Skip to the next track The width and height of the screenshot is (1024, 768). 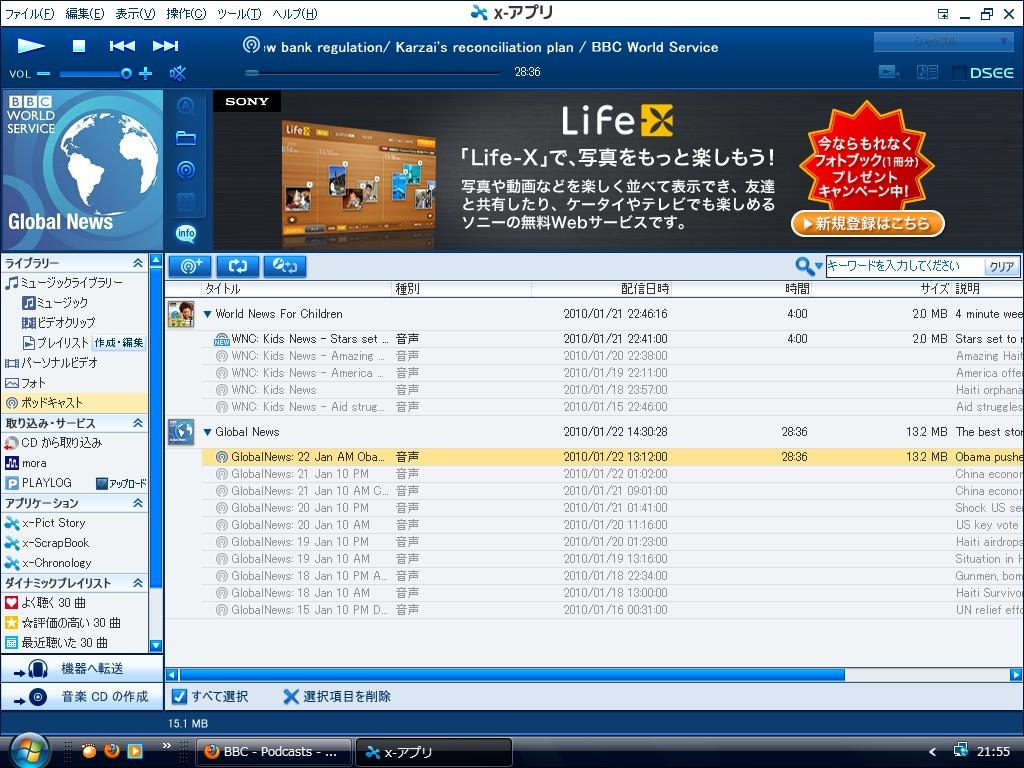(165, 46)
